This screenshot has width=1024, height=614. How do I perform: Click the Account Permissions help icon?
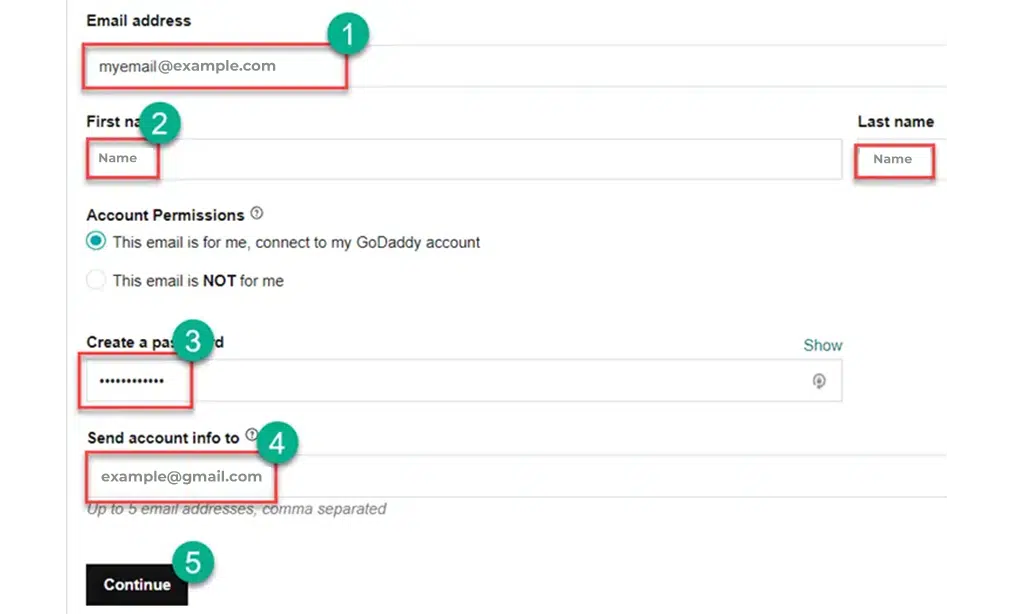pyautogui.click(x=256, y=212)
